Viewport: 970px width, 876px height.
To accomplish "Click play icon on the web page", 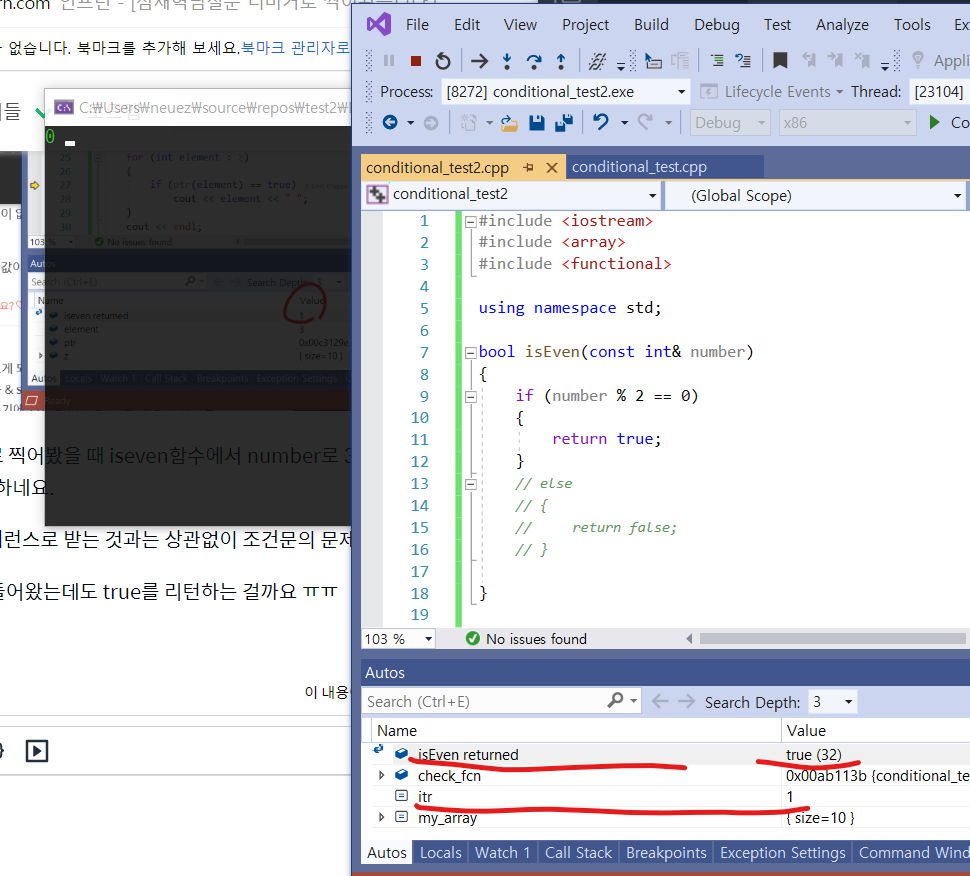I will [36, 751].
